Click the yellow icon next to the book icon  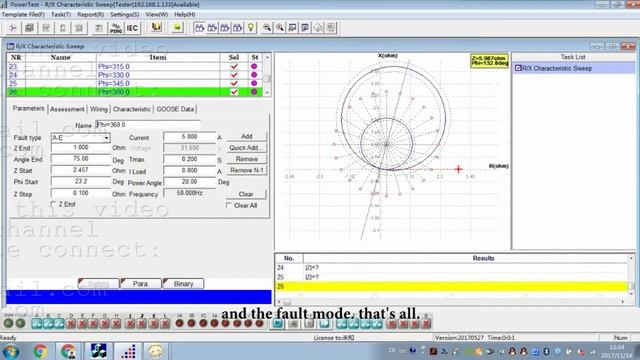point(177,27)
